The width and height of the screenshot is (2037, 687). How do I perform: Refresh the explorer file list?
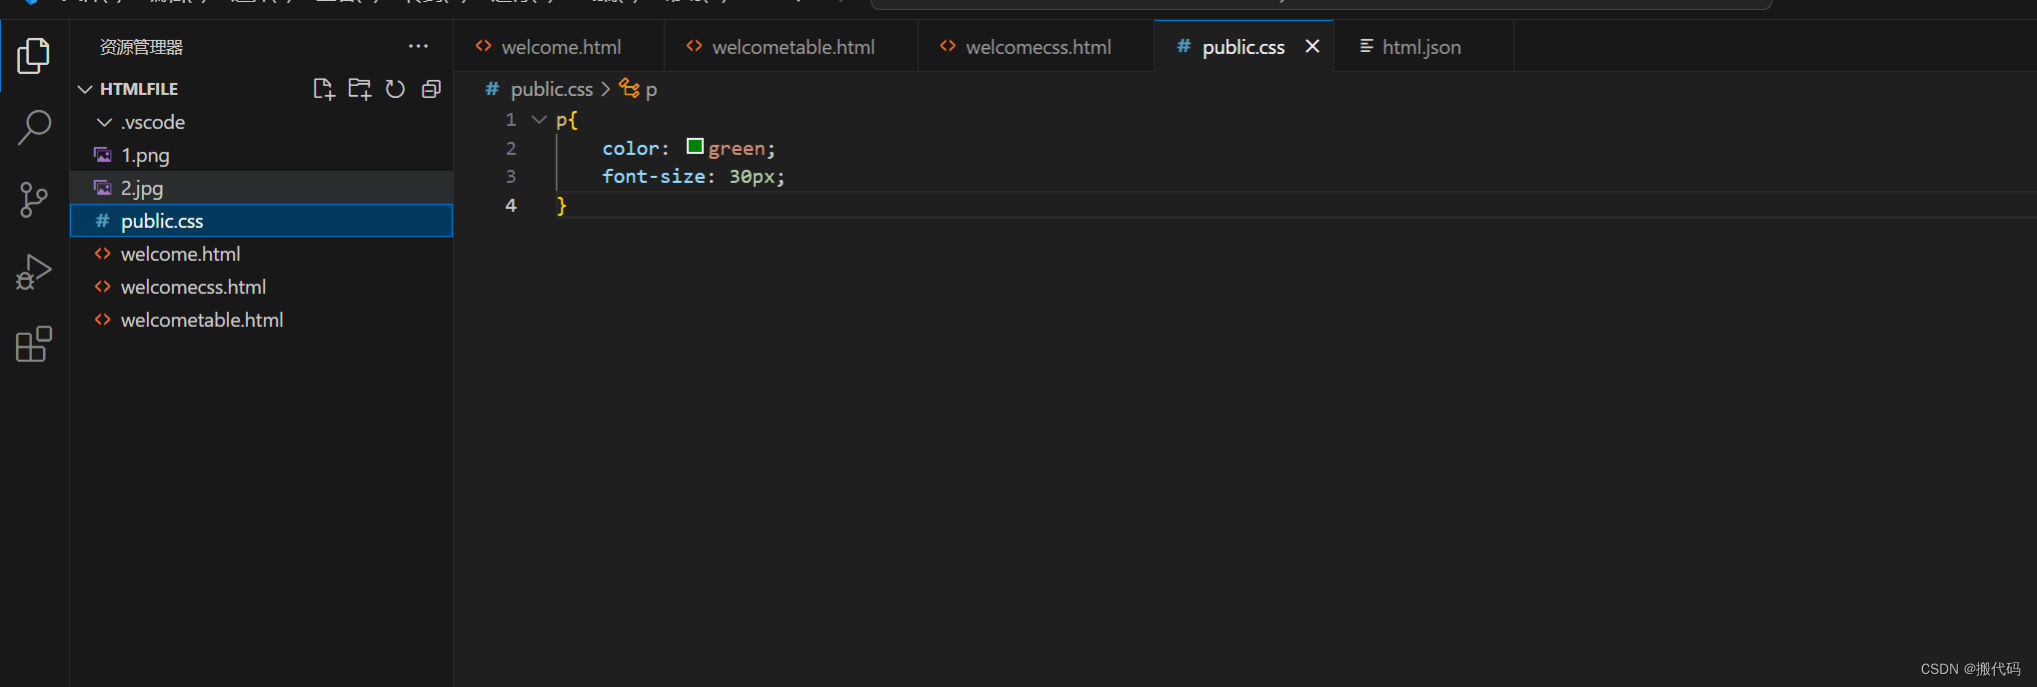click(395, 89)
